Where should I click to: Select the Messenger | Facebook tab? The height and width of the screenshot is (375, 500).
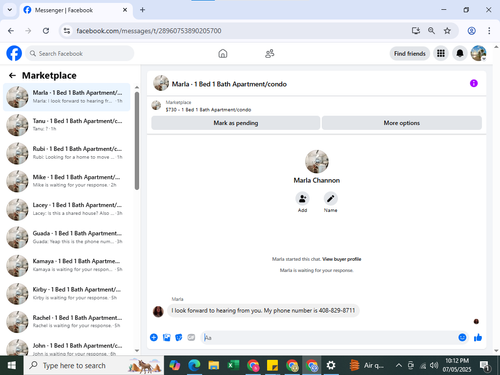76,10
